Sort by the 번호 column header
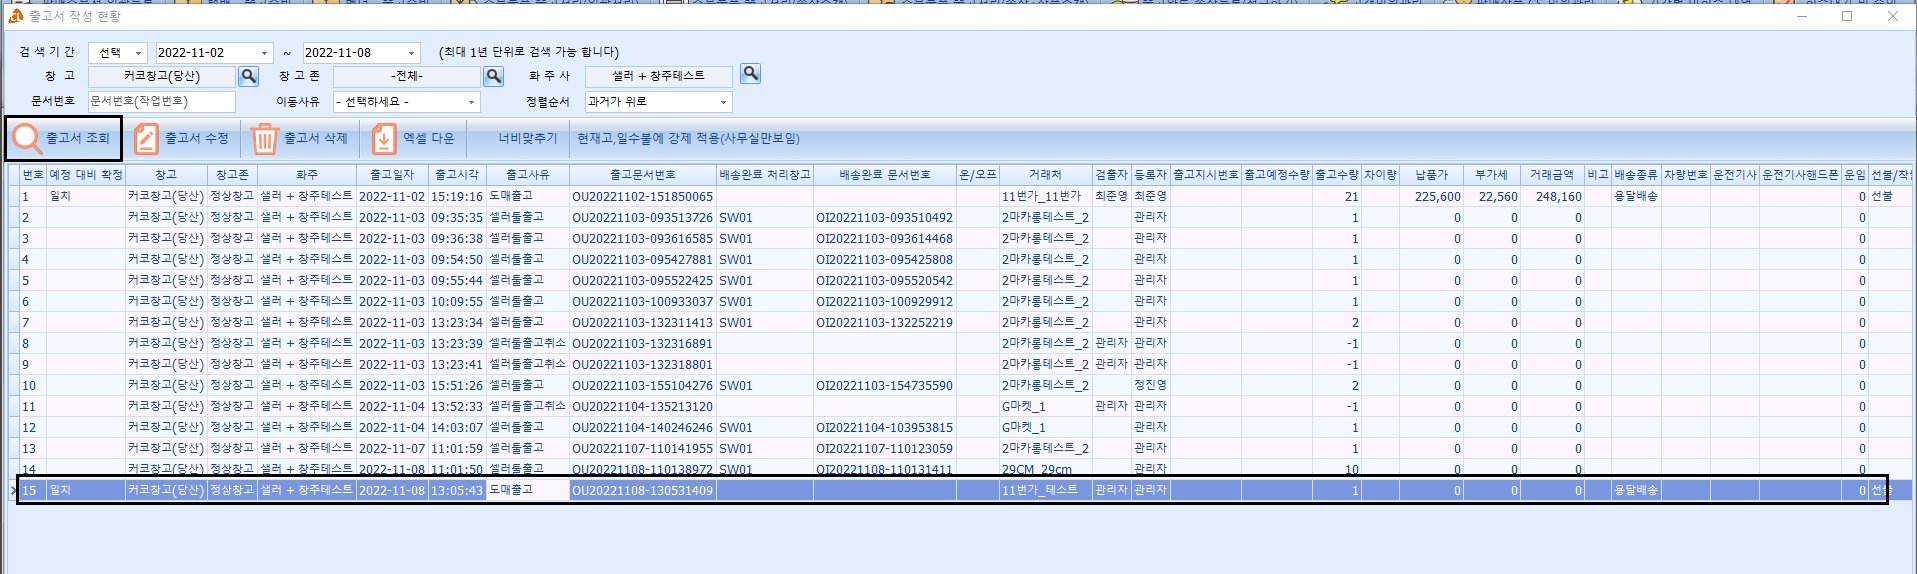This screenshot has width=1917, height=574. point(33,175)
